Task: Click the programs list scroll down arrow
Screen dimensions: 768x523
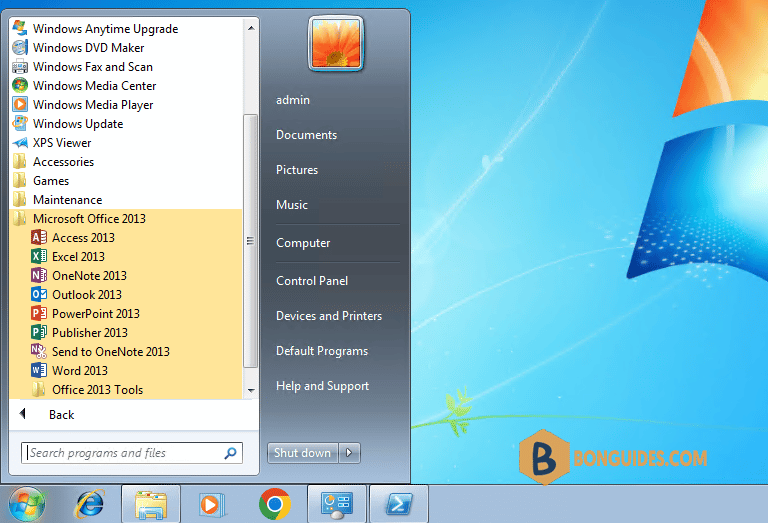Action: click(x=251, y=390)
